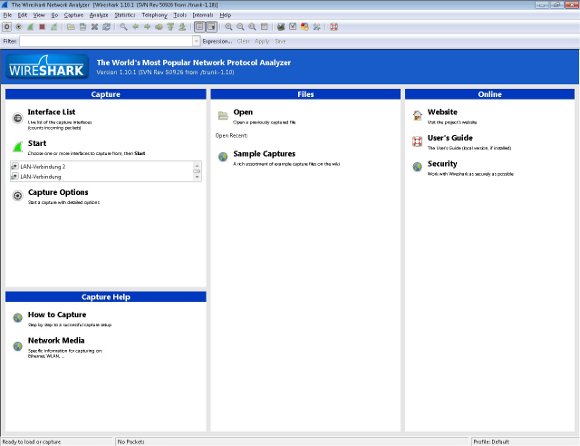Open the Telephony menu
Screen dimensions: 580x446
155,15
